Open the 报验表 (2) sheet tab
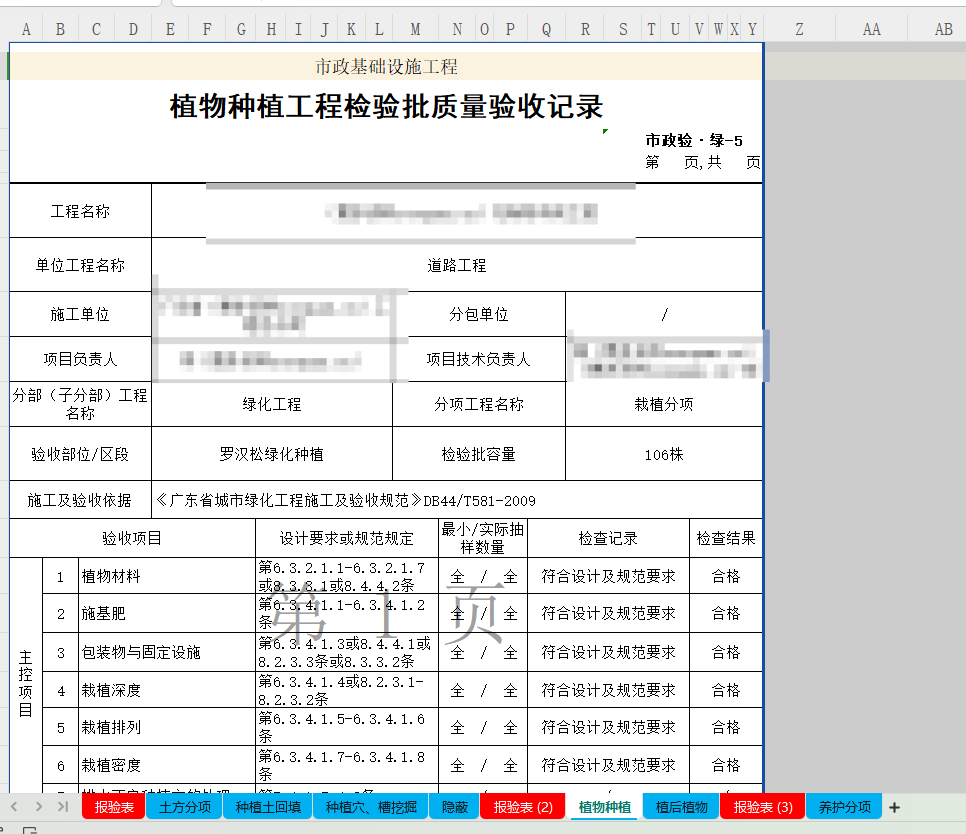This screenshot has width=966, height=834. (x=522, y=807)
